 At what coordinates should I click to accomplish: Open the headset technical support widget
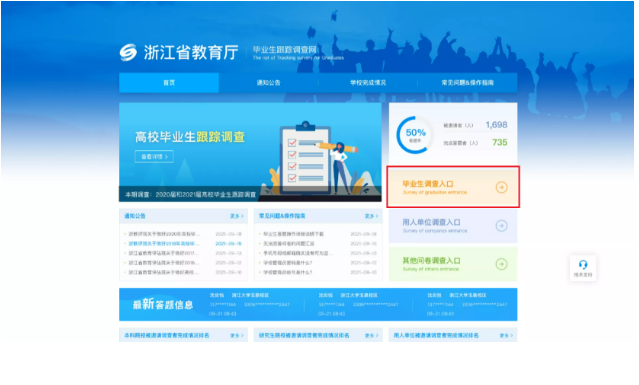click(x=583, y=268)
